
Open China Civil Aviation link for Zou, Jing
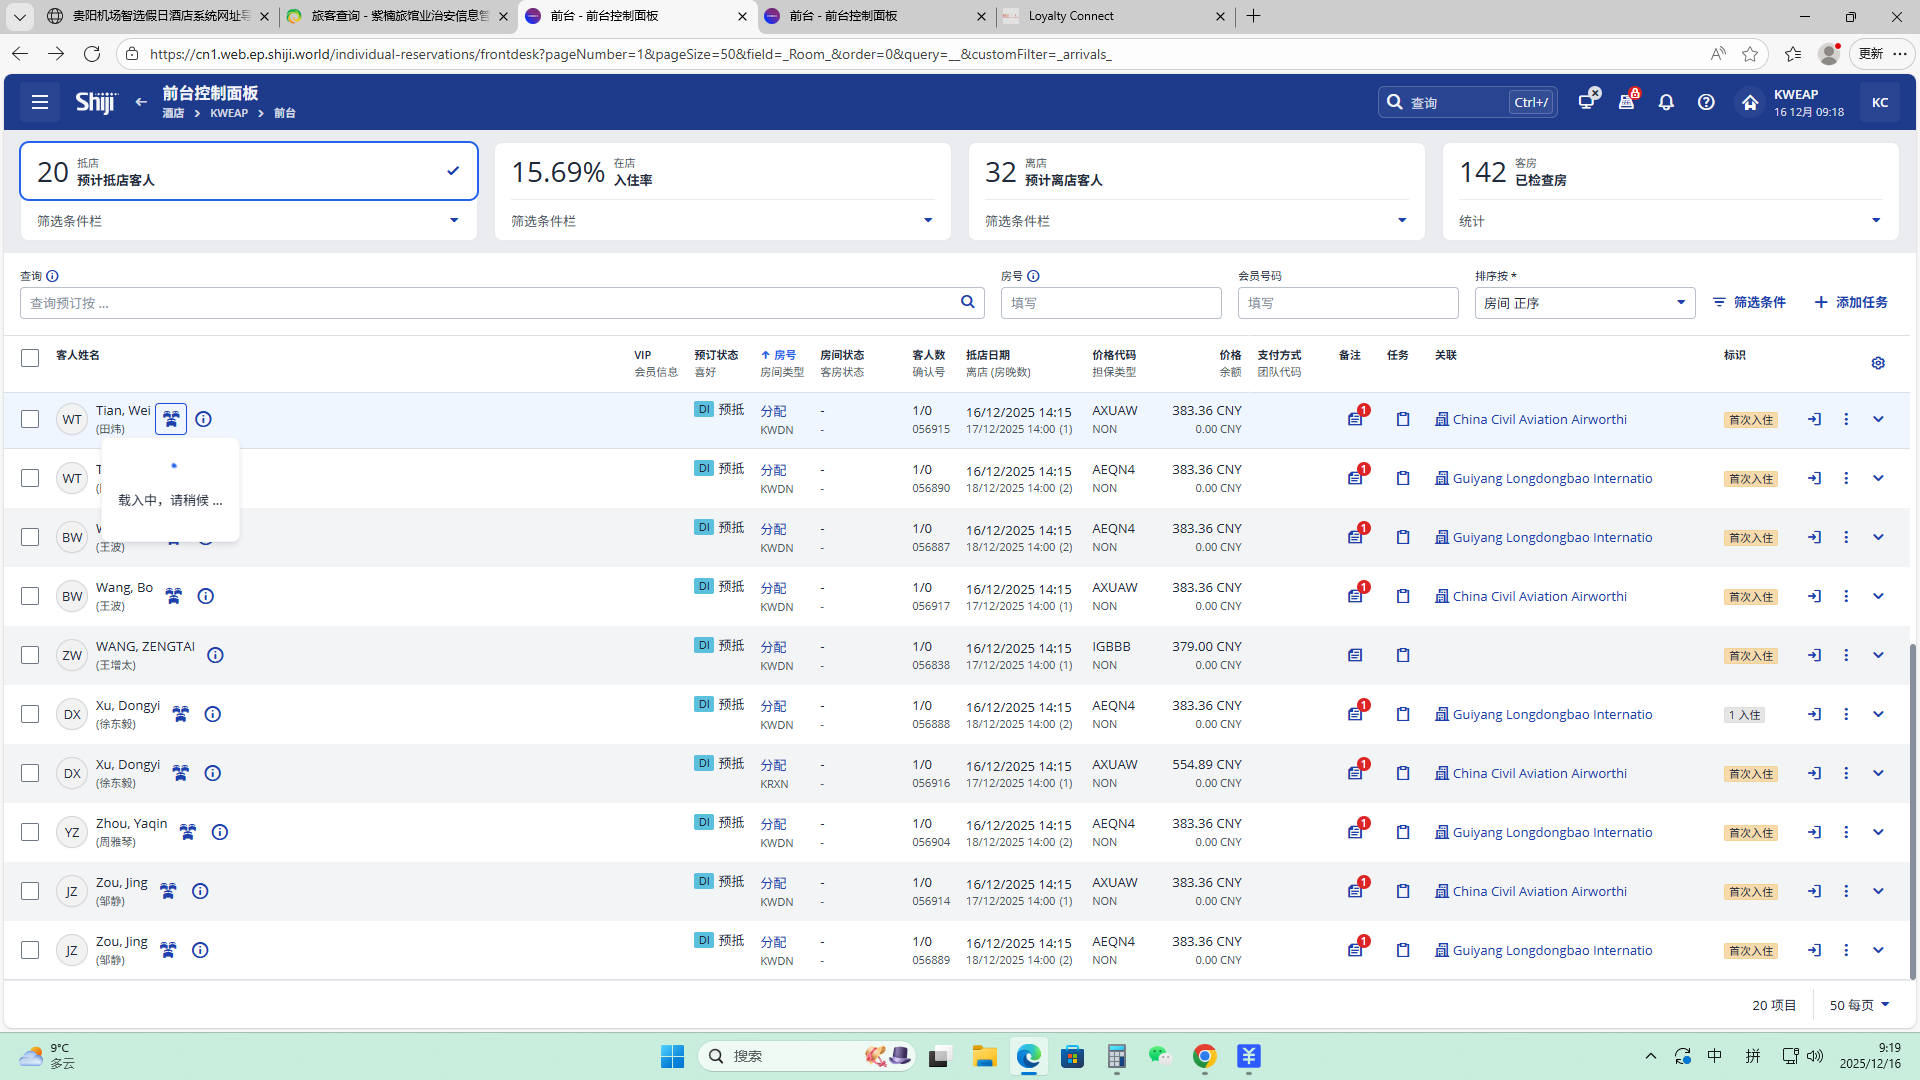pos(1539,891)
